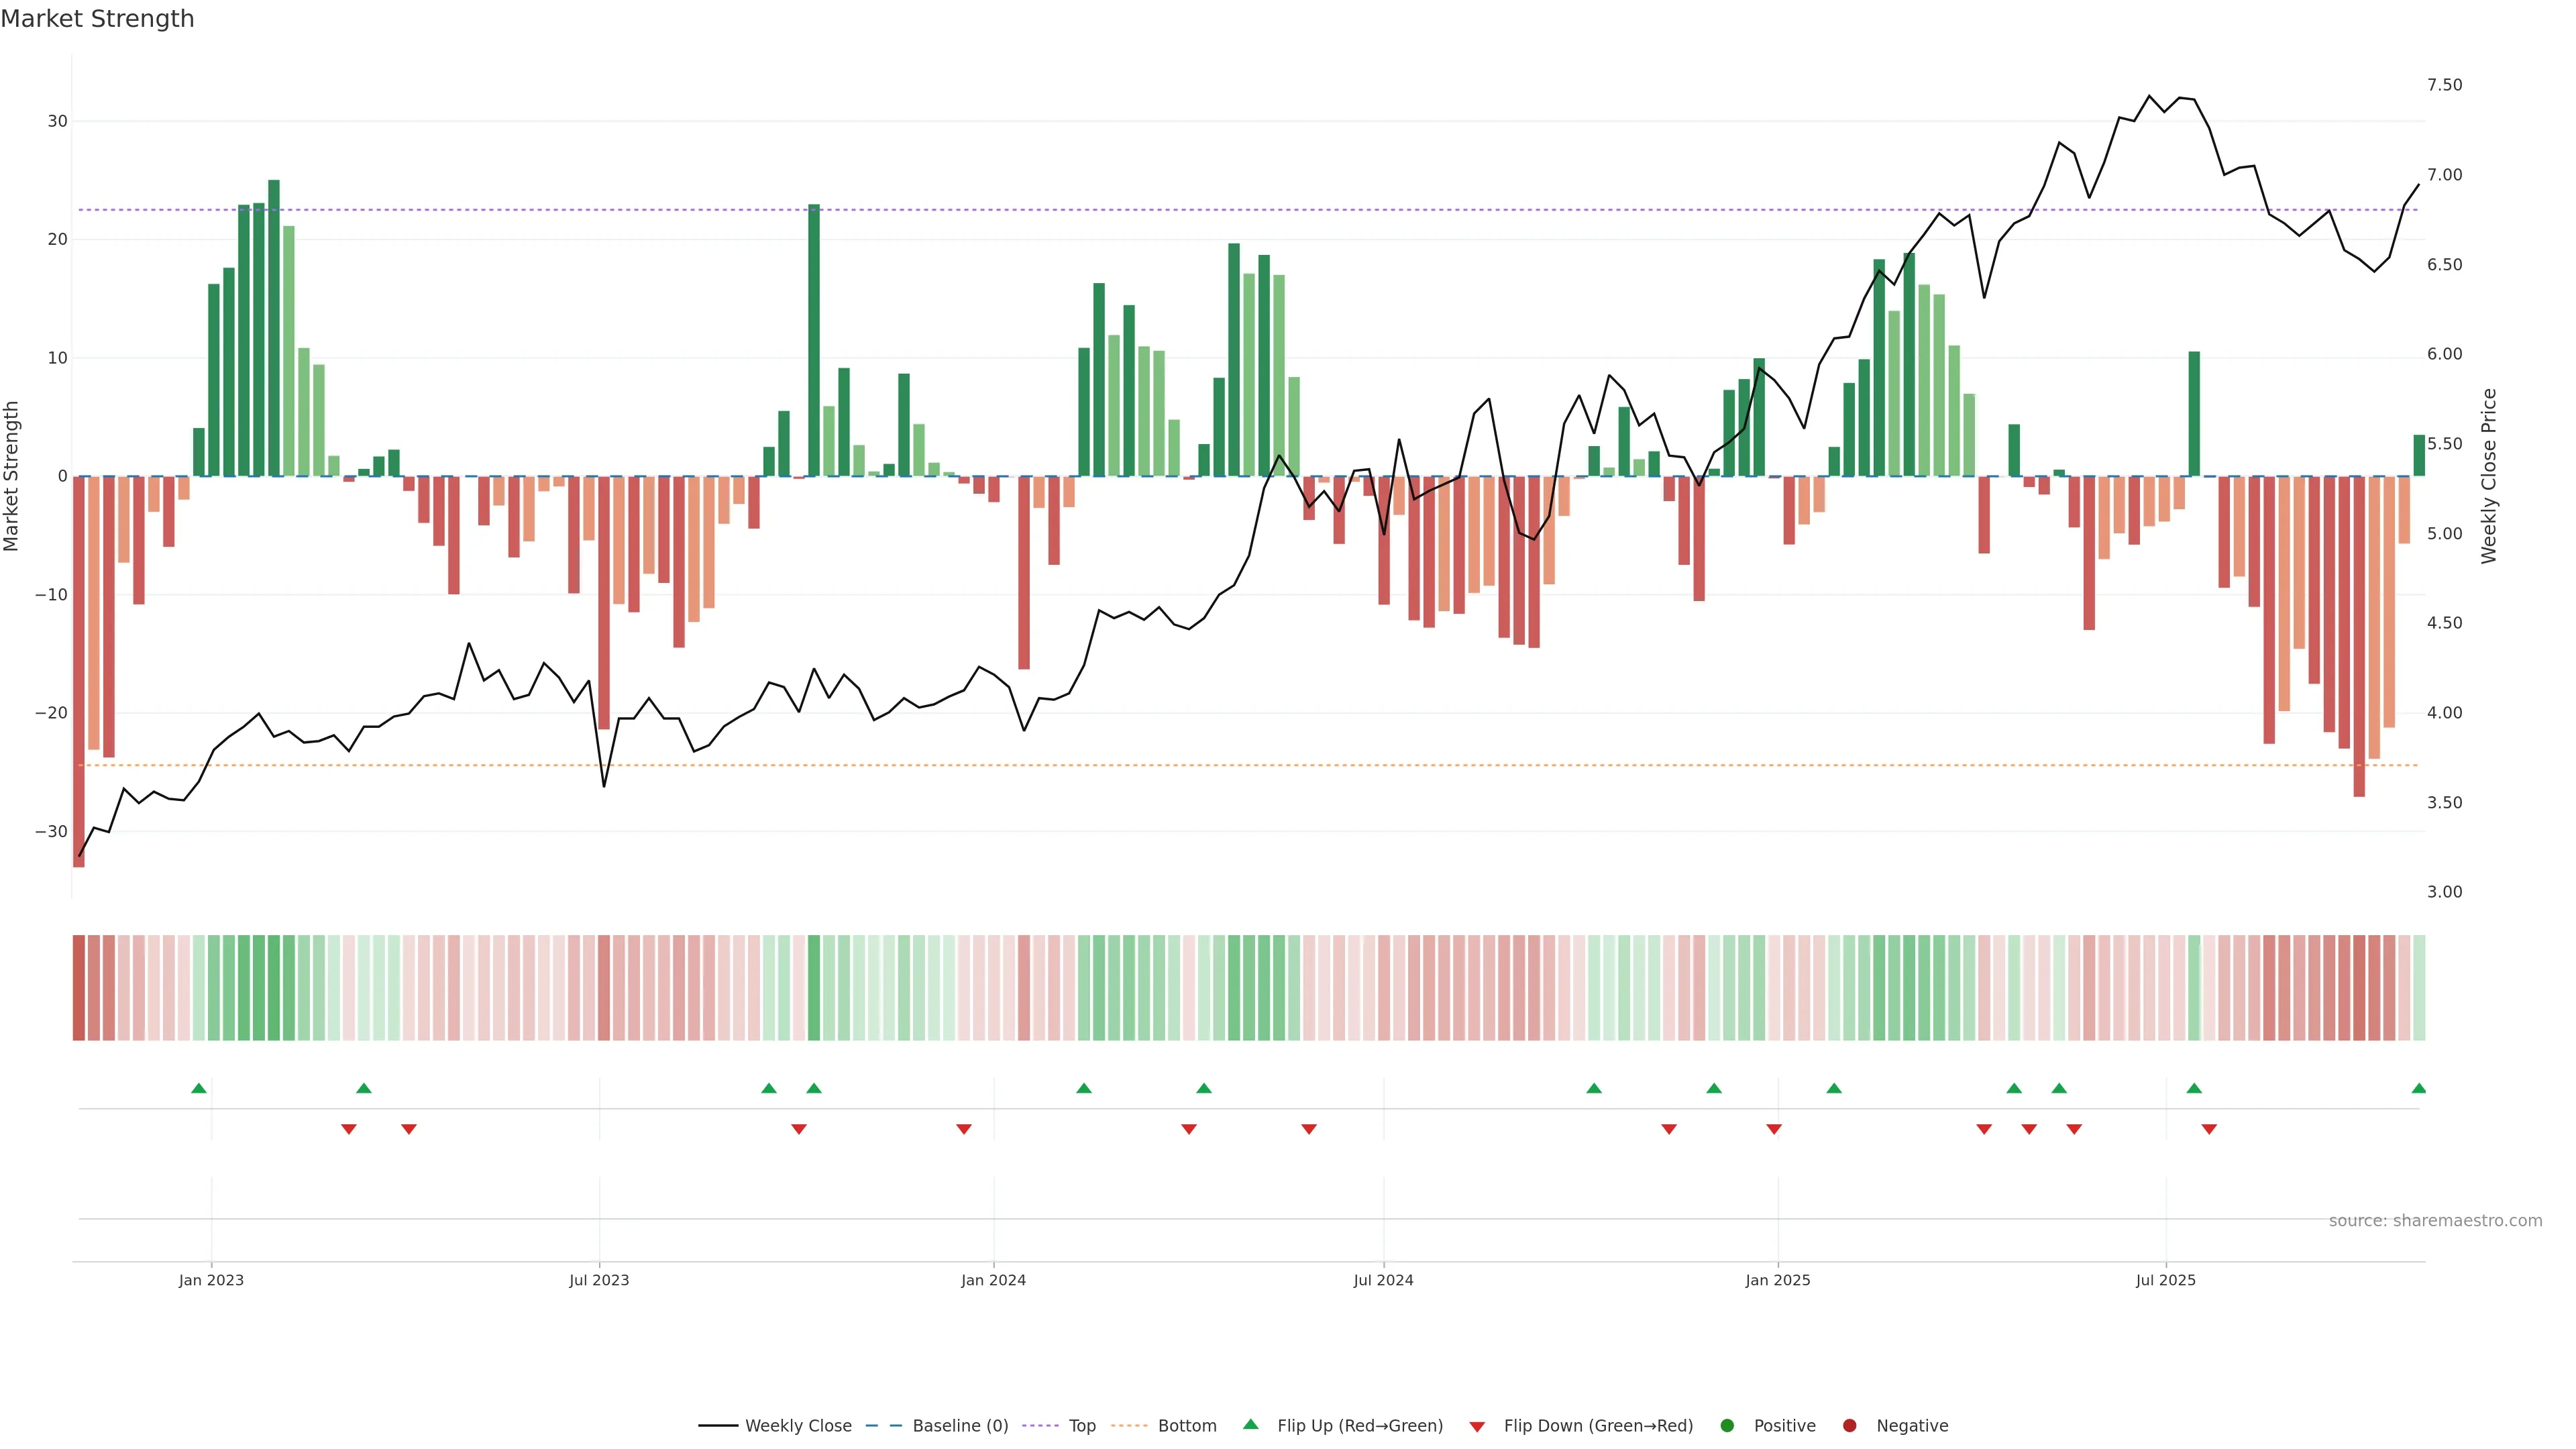Click Flip Down red triangle legend icon
The width and height of the screenshot is (2576, 1449).
(1477, 1427)
